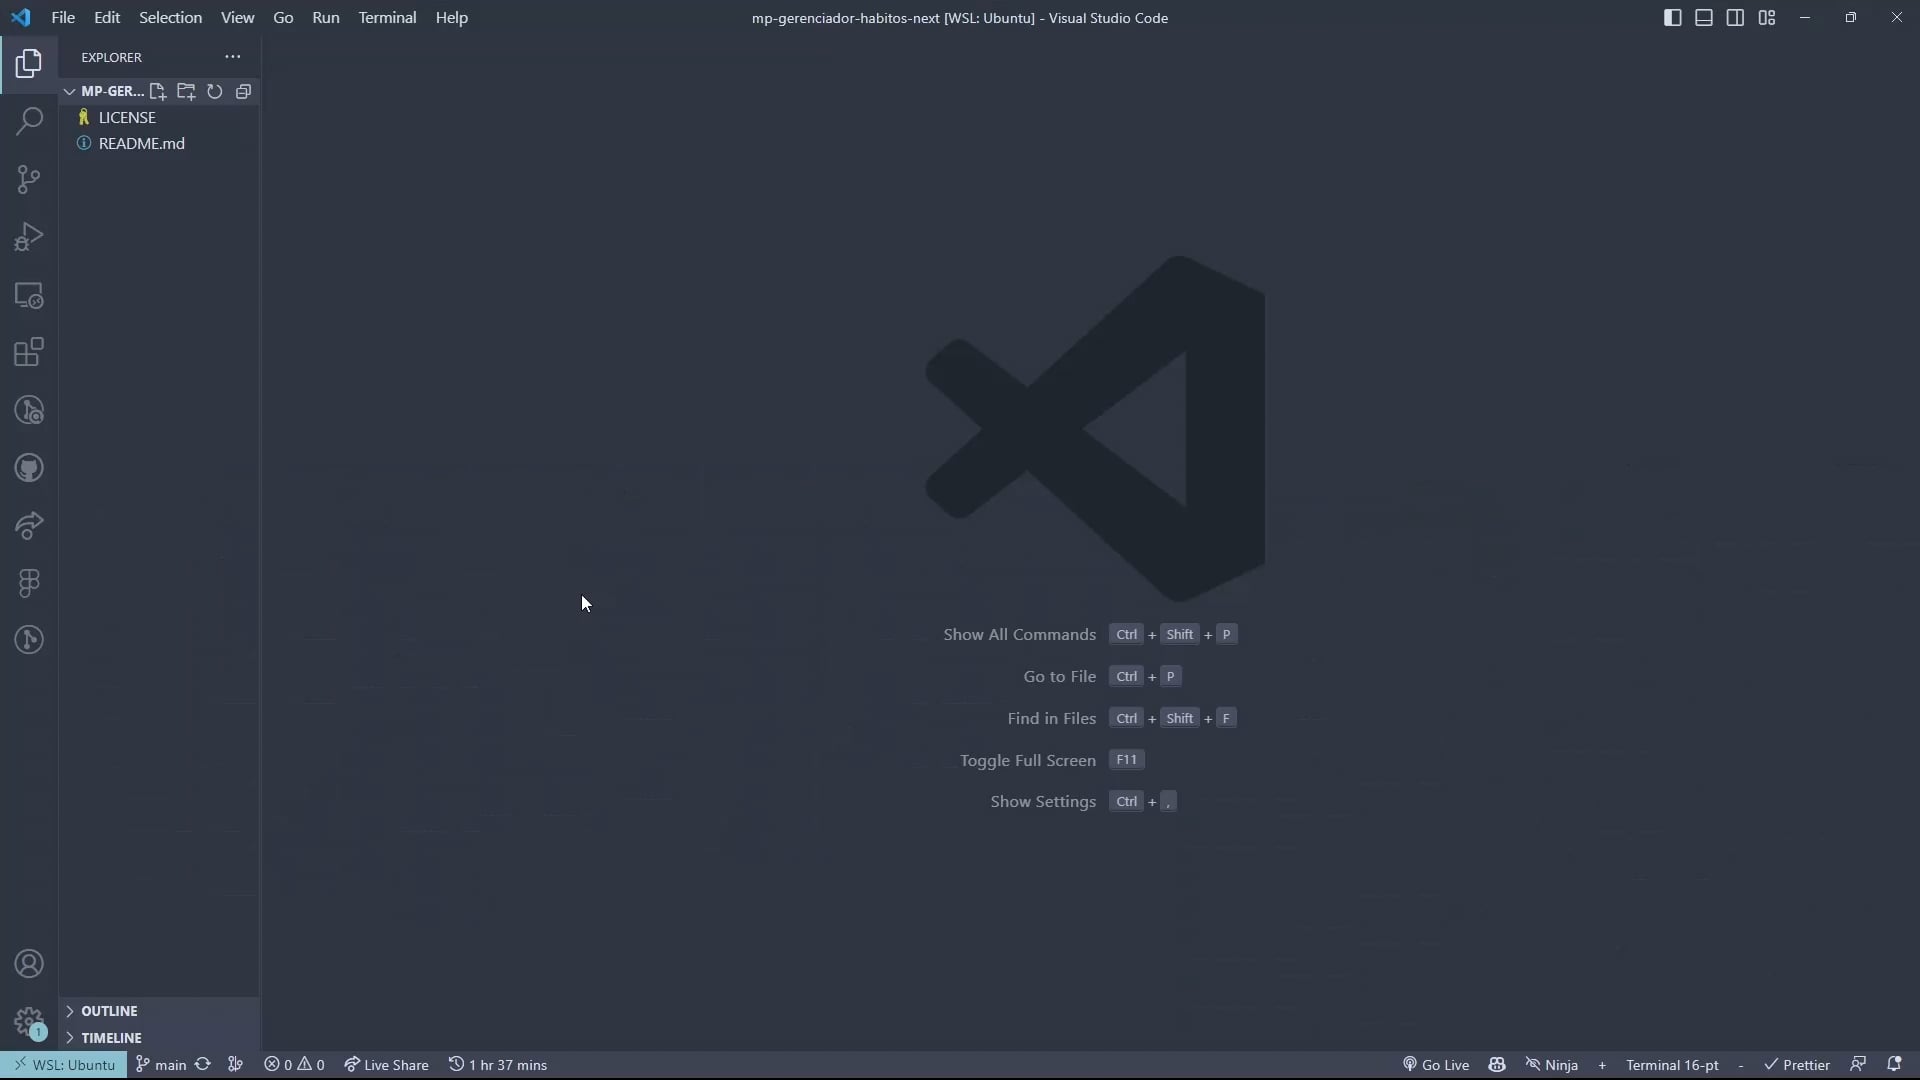Open the Git Graph activity icon
Viewport: 1920px width, 1080px height.
coord(29,640)
